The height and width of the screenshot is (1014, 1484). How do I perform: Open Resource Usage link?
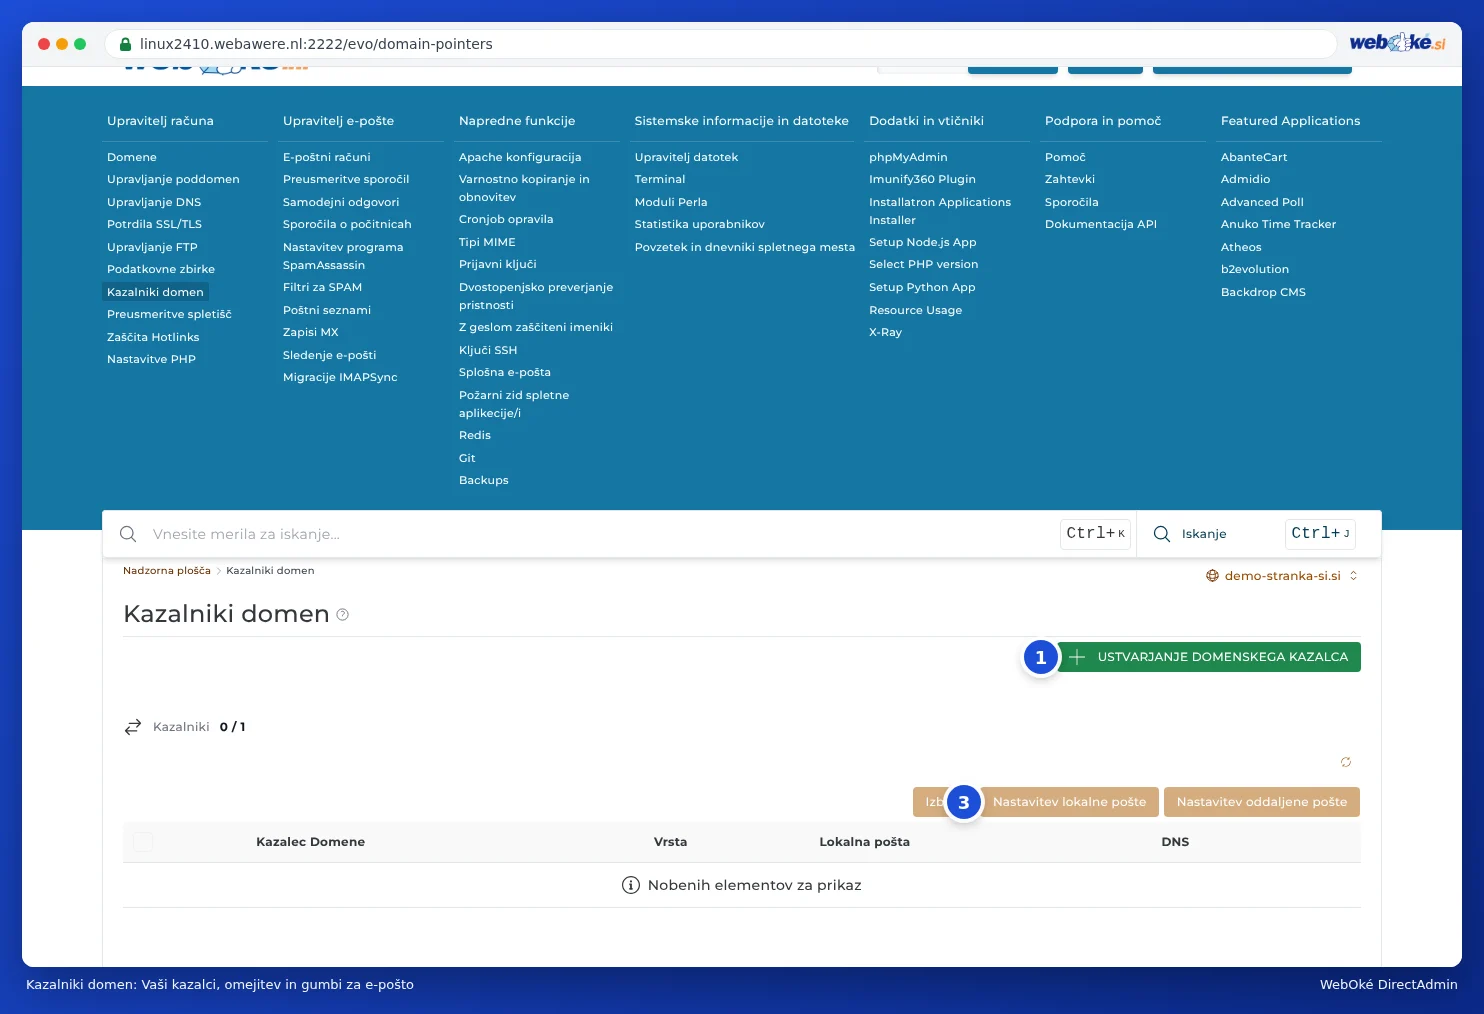[916, 310]
